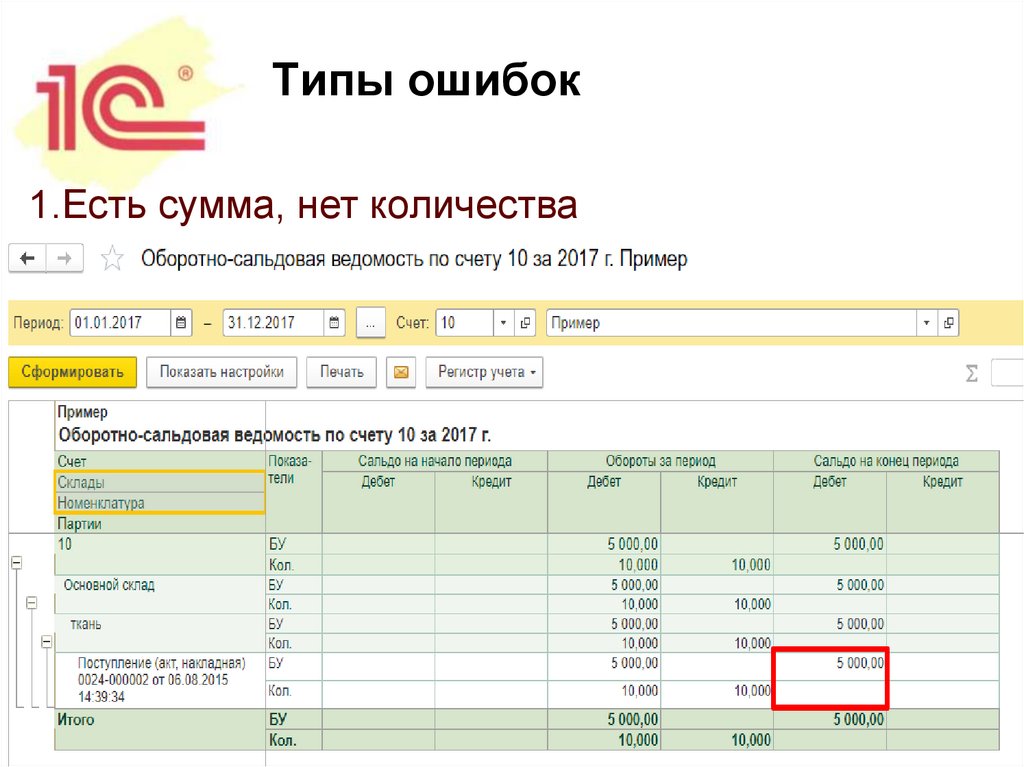This screenshot has width=1024, height=767.
Task: Open the period extended settings with the ellipsis button
Action: click(370, 322)
